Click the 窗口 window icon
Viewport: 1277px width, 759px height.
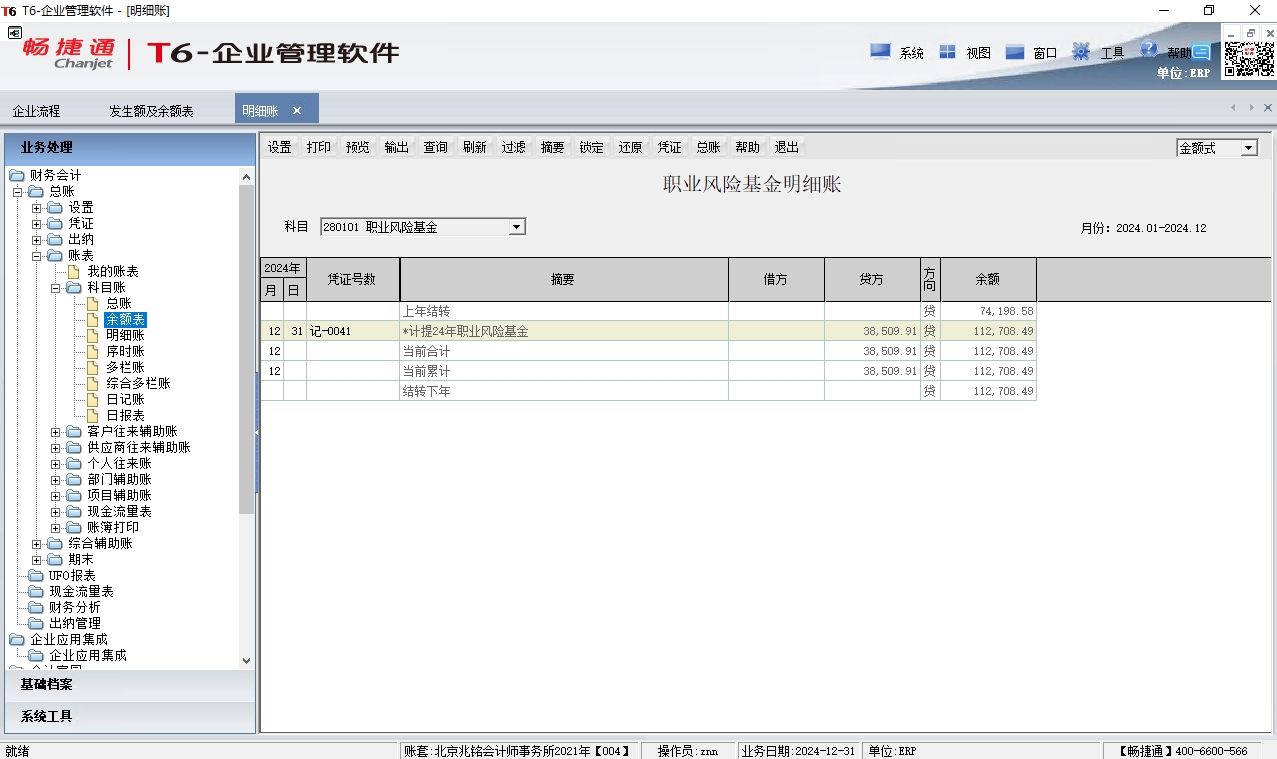(1015, 52)
